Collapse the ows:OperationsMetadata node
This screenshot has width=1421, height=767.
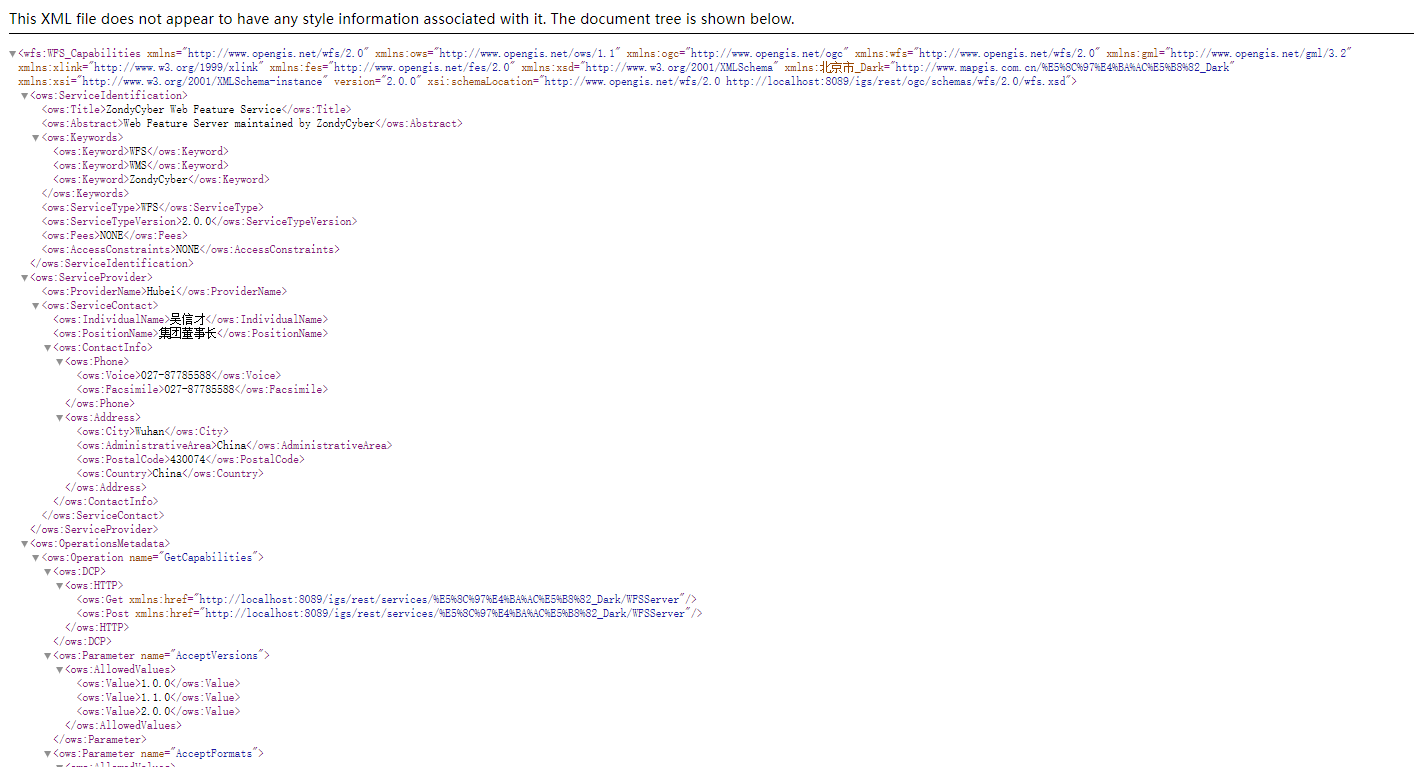click(25, 544)
